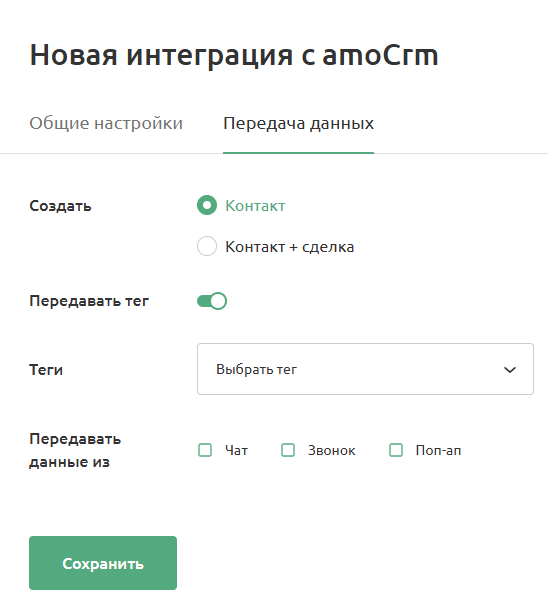The width and height of the screenshot is (548, 604).
Task: Click the Передавать тег field label
Action: tap(89, 301)
